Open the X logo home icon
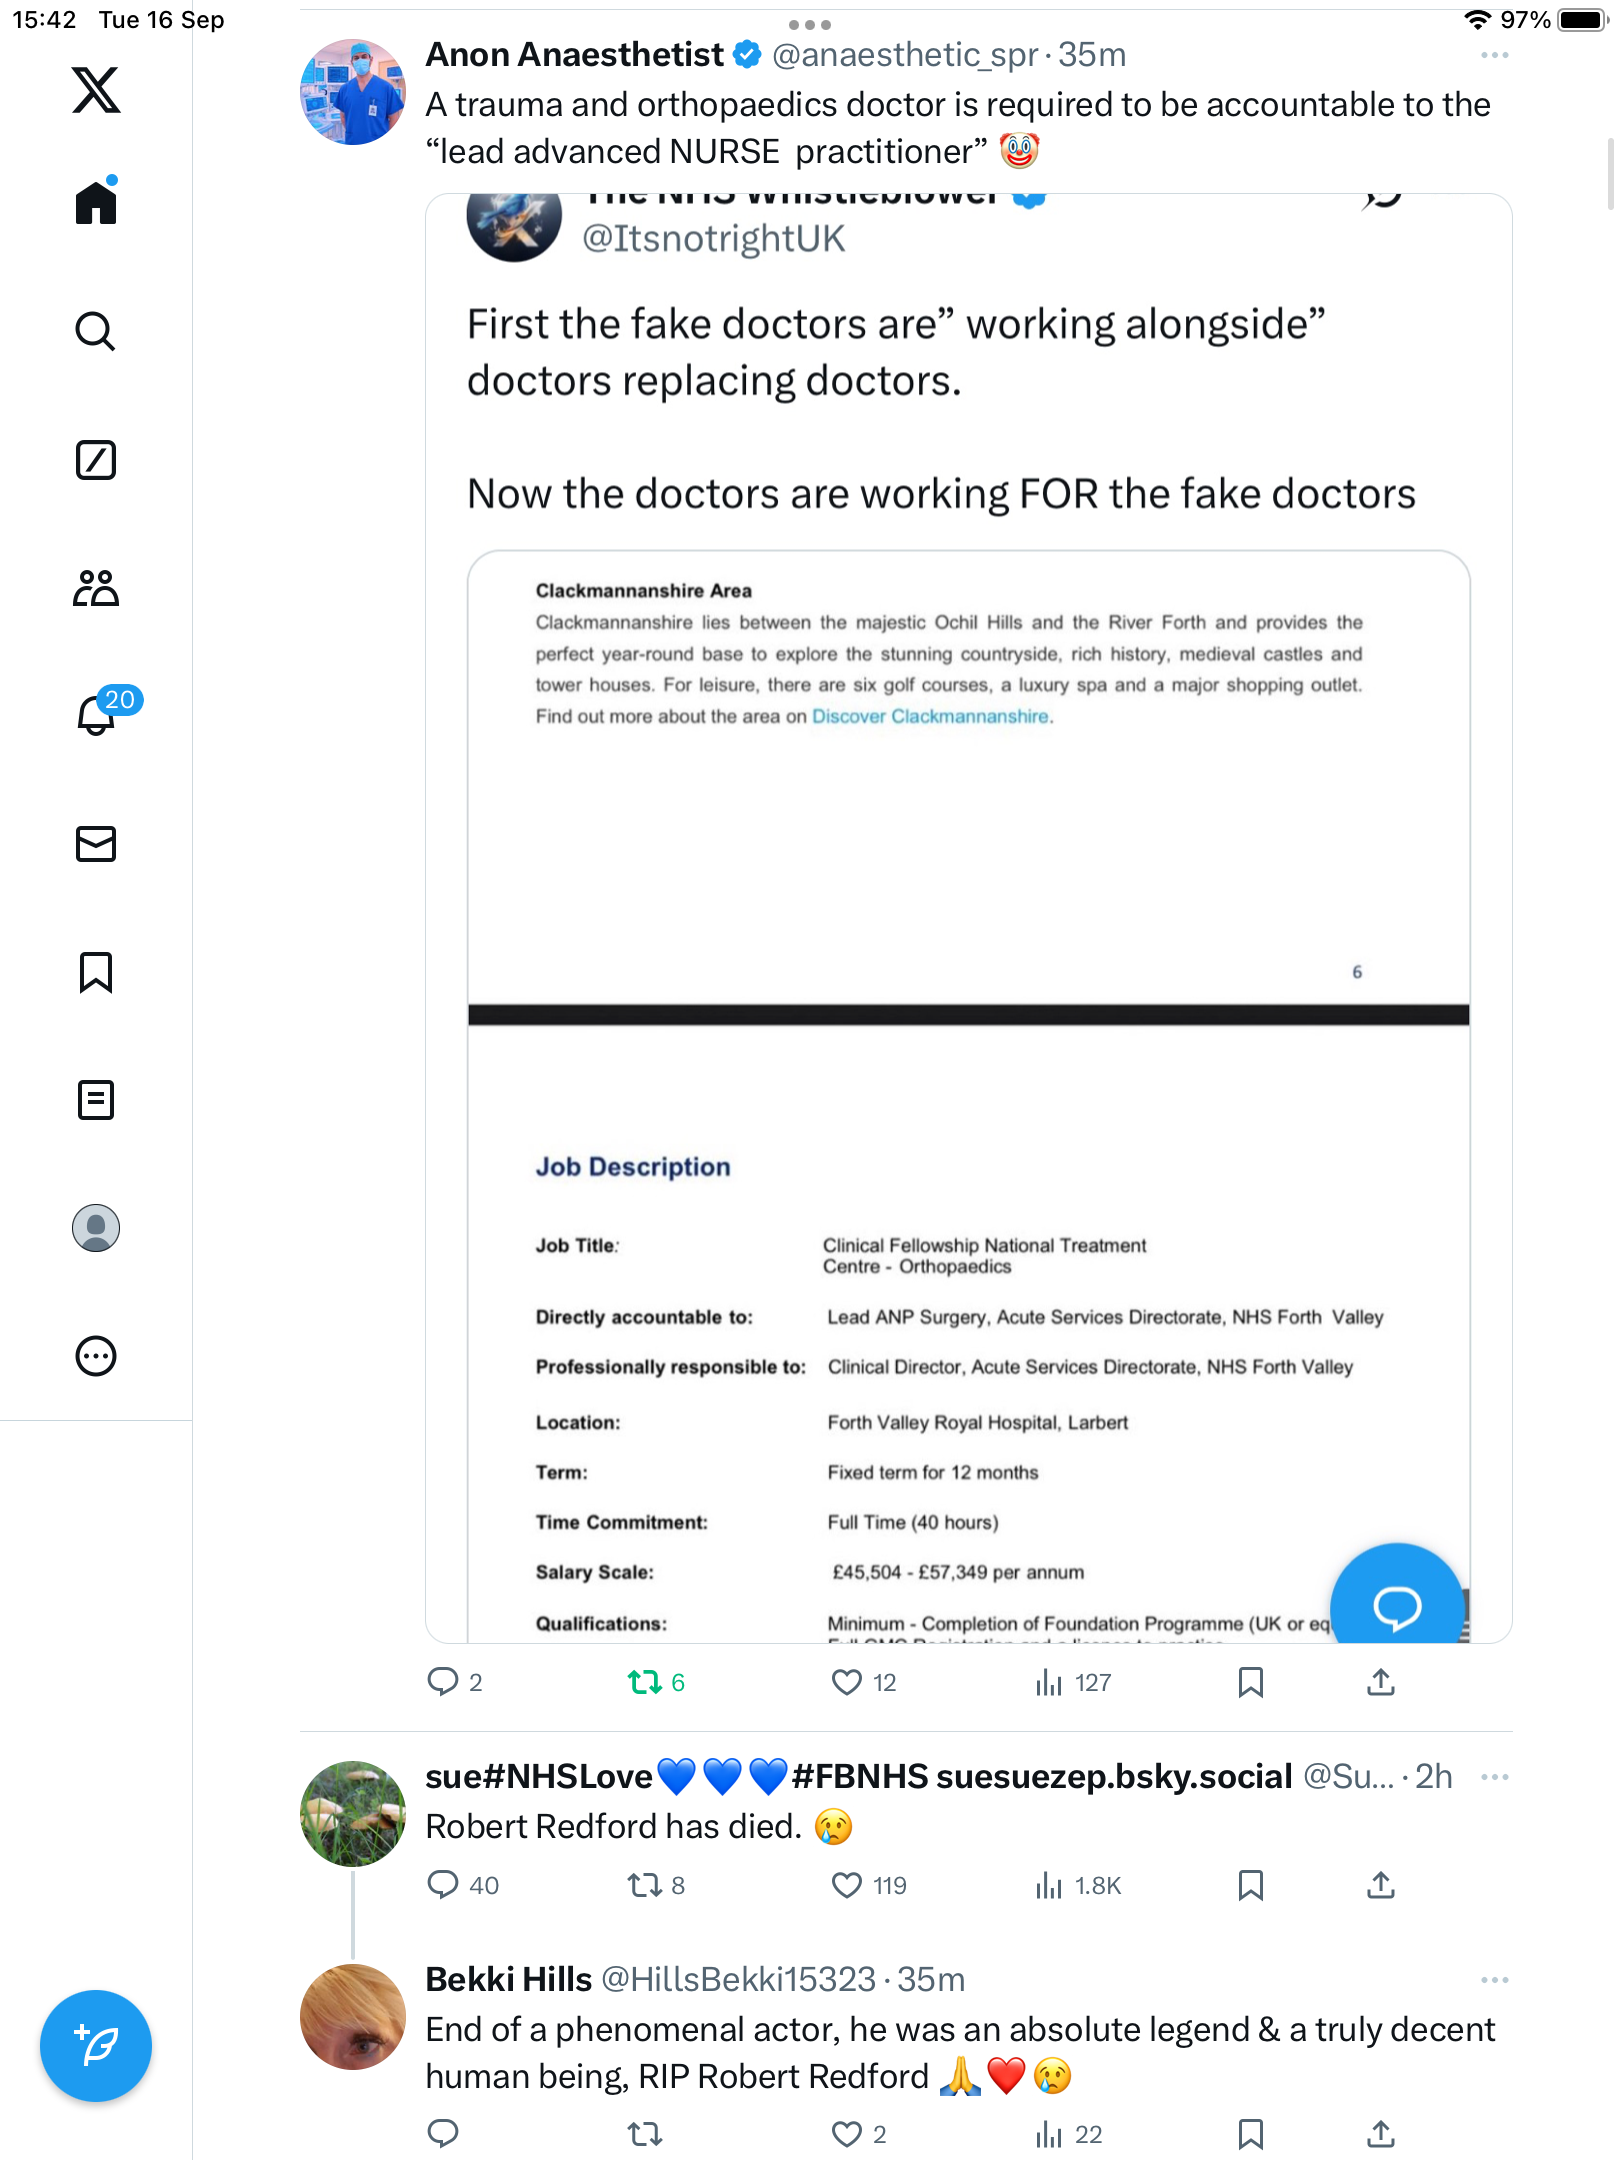1620x2160 pixels. 96,90
